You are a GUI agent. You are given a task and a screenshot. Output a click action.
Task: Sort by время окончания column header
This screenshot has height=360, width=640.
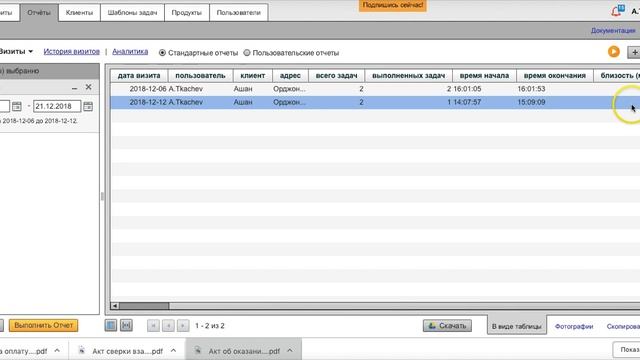[x=555, y=76]
